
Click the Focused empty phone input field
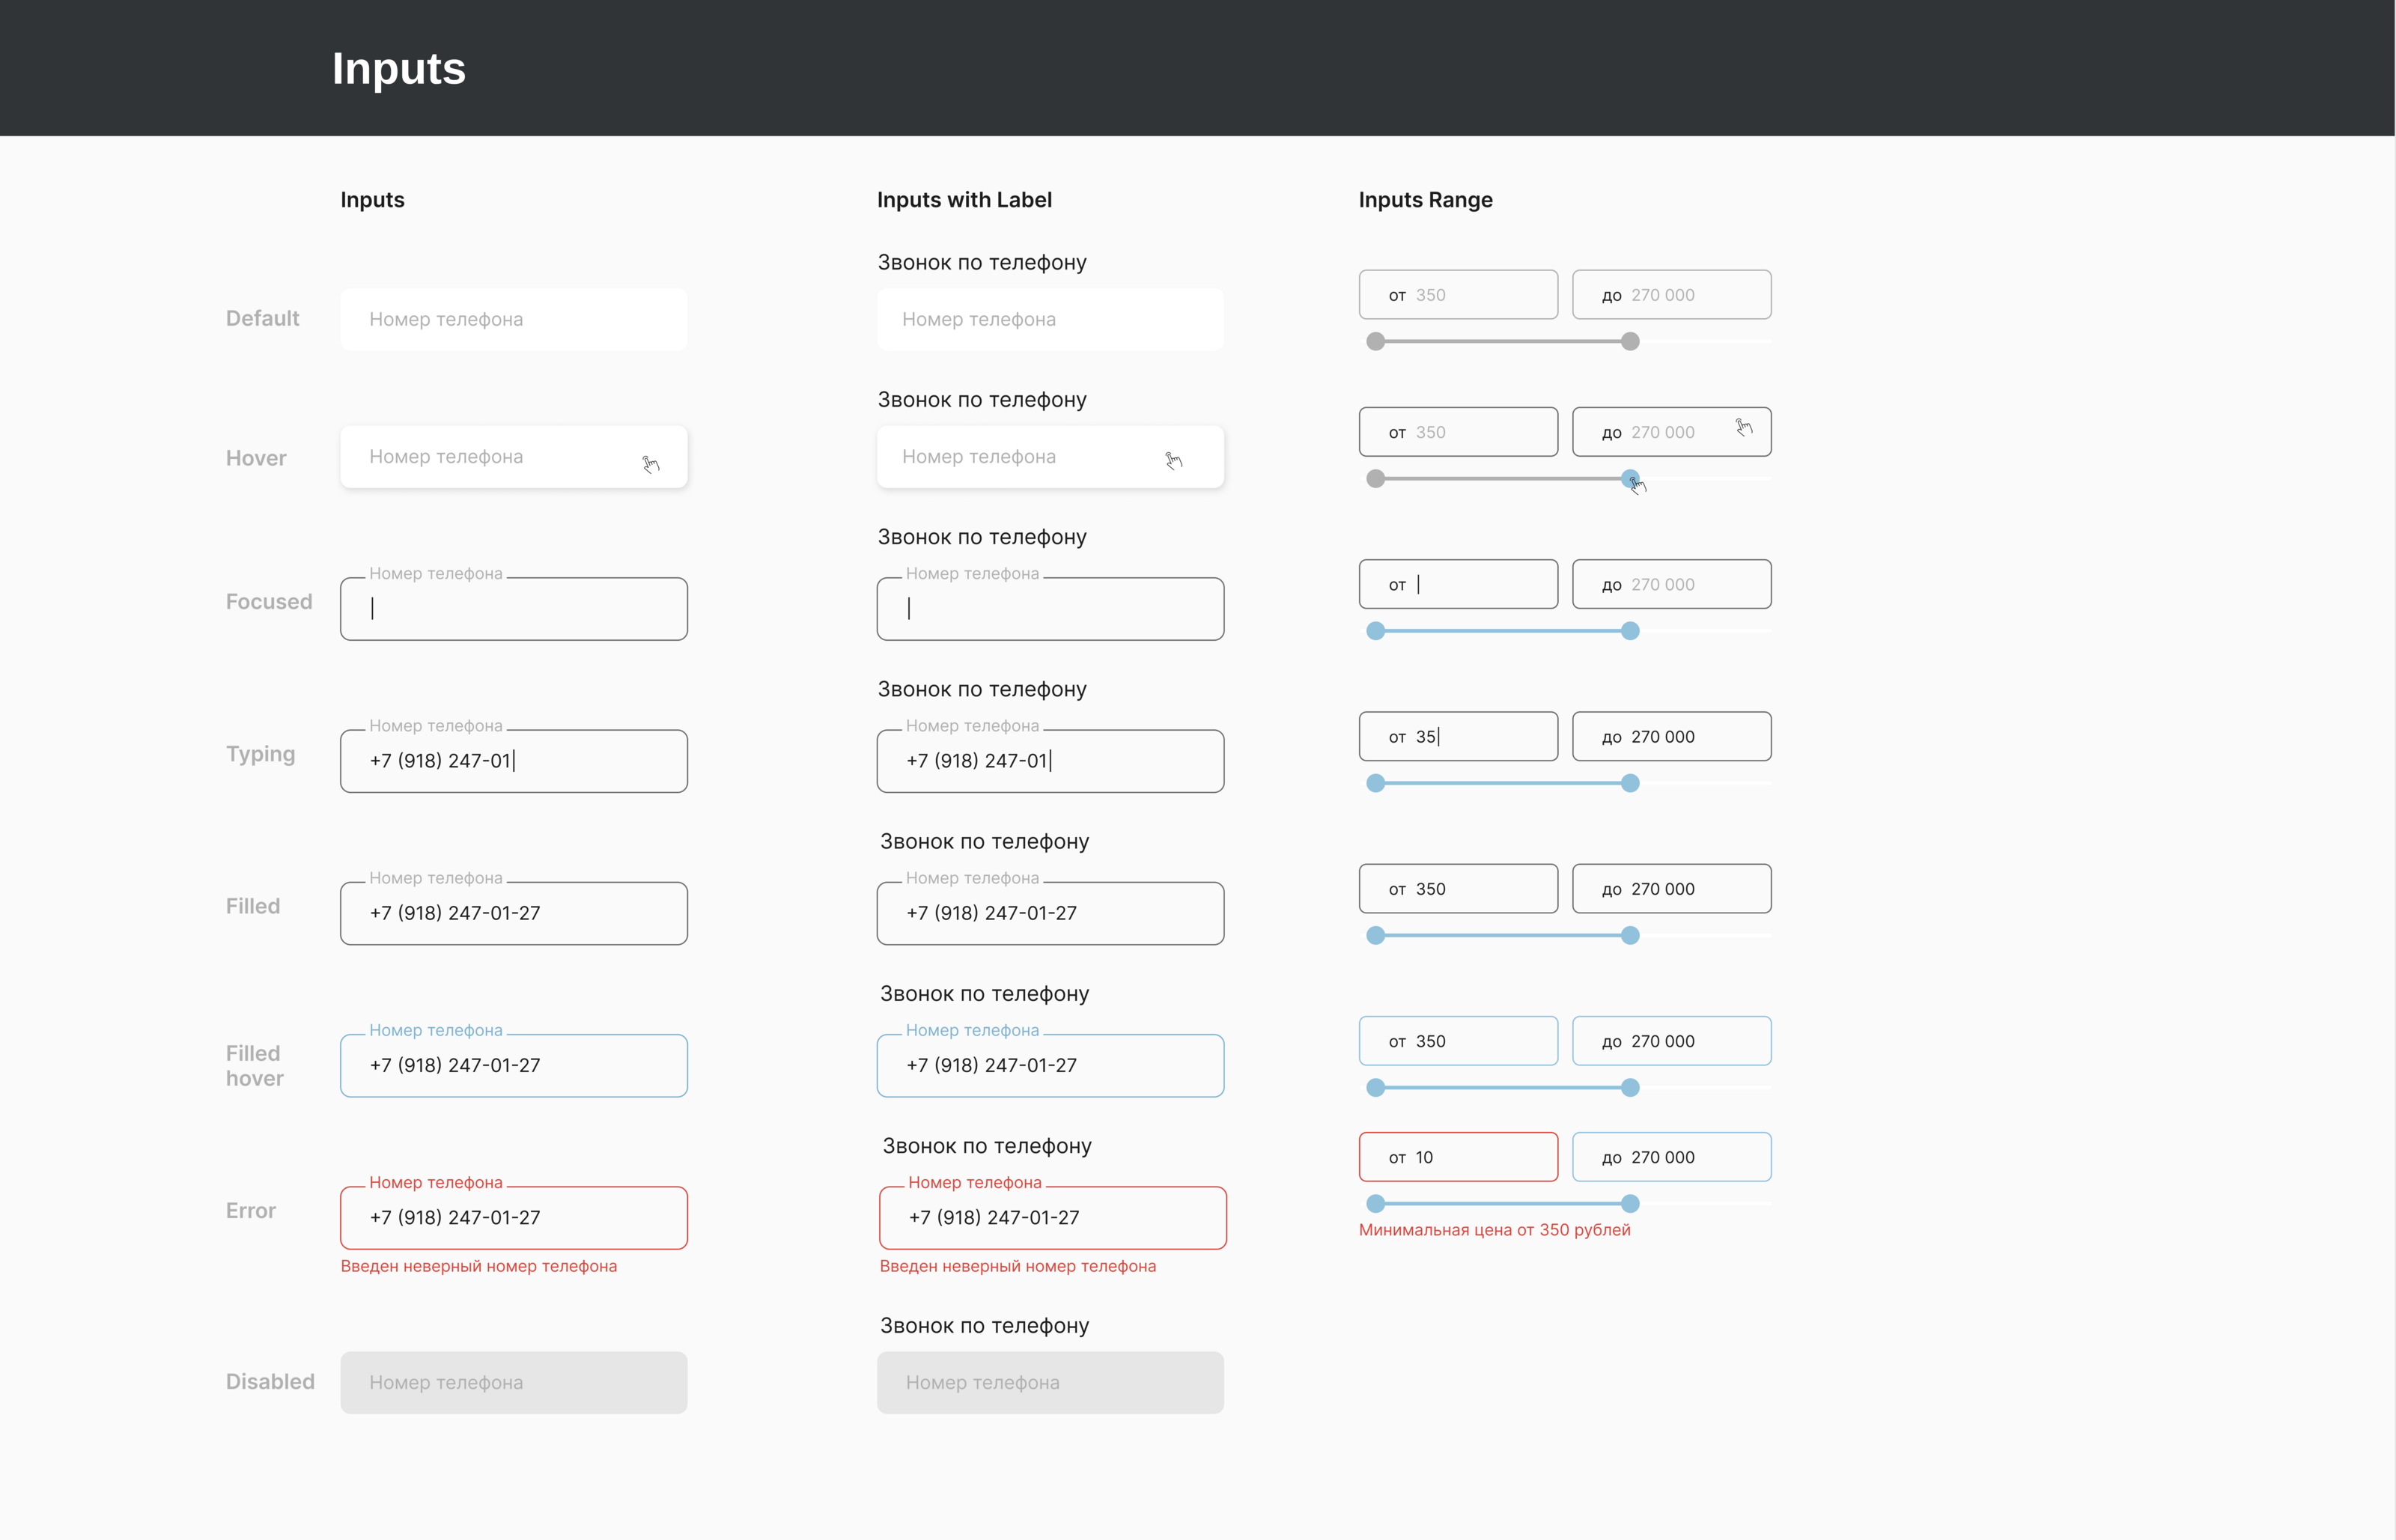tap(513, 609)
